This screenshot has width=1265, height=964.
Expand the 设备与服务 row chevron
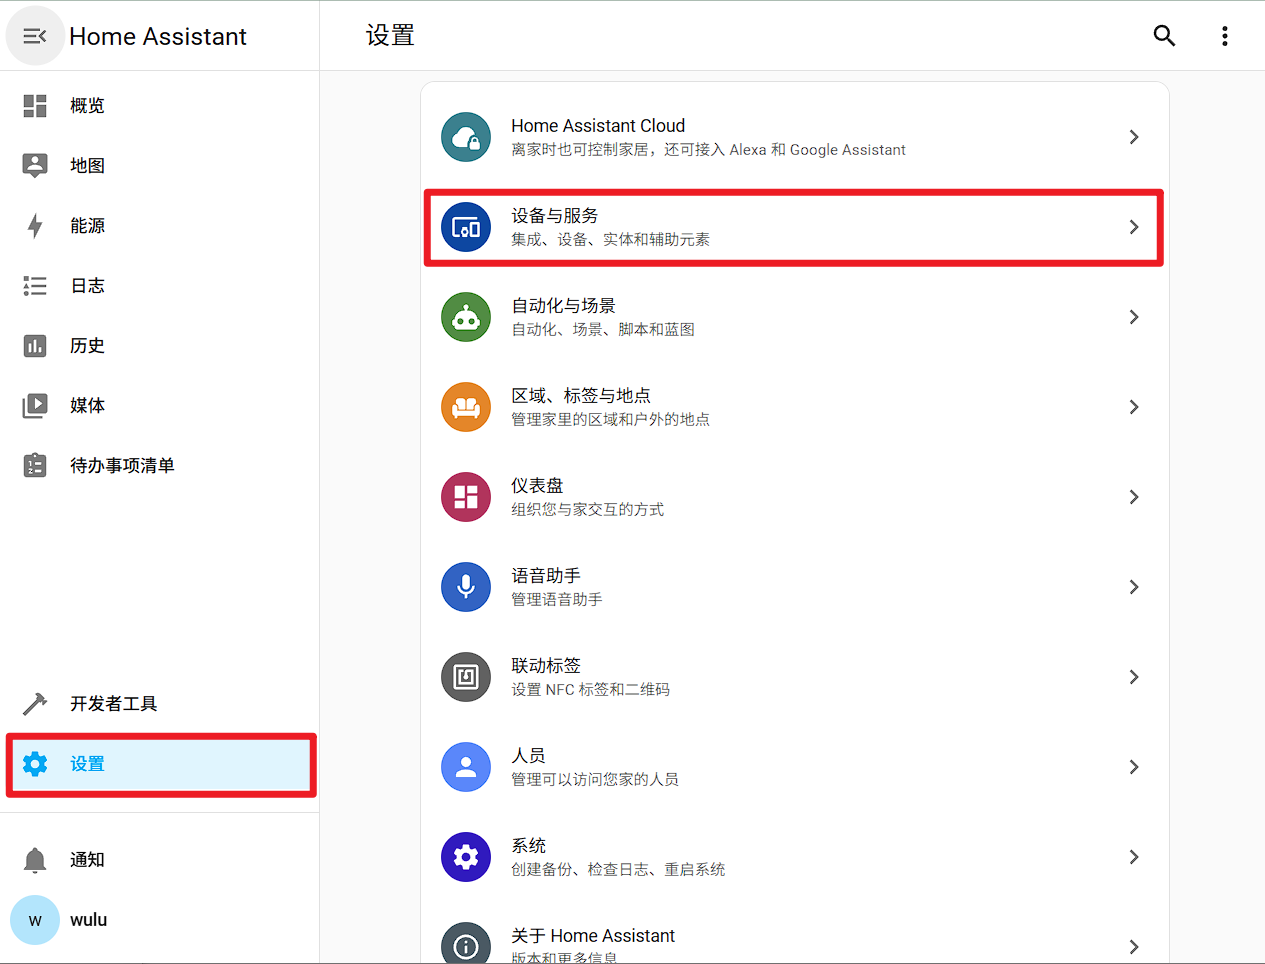[x=1134, y=227]
